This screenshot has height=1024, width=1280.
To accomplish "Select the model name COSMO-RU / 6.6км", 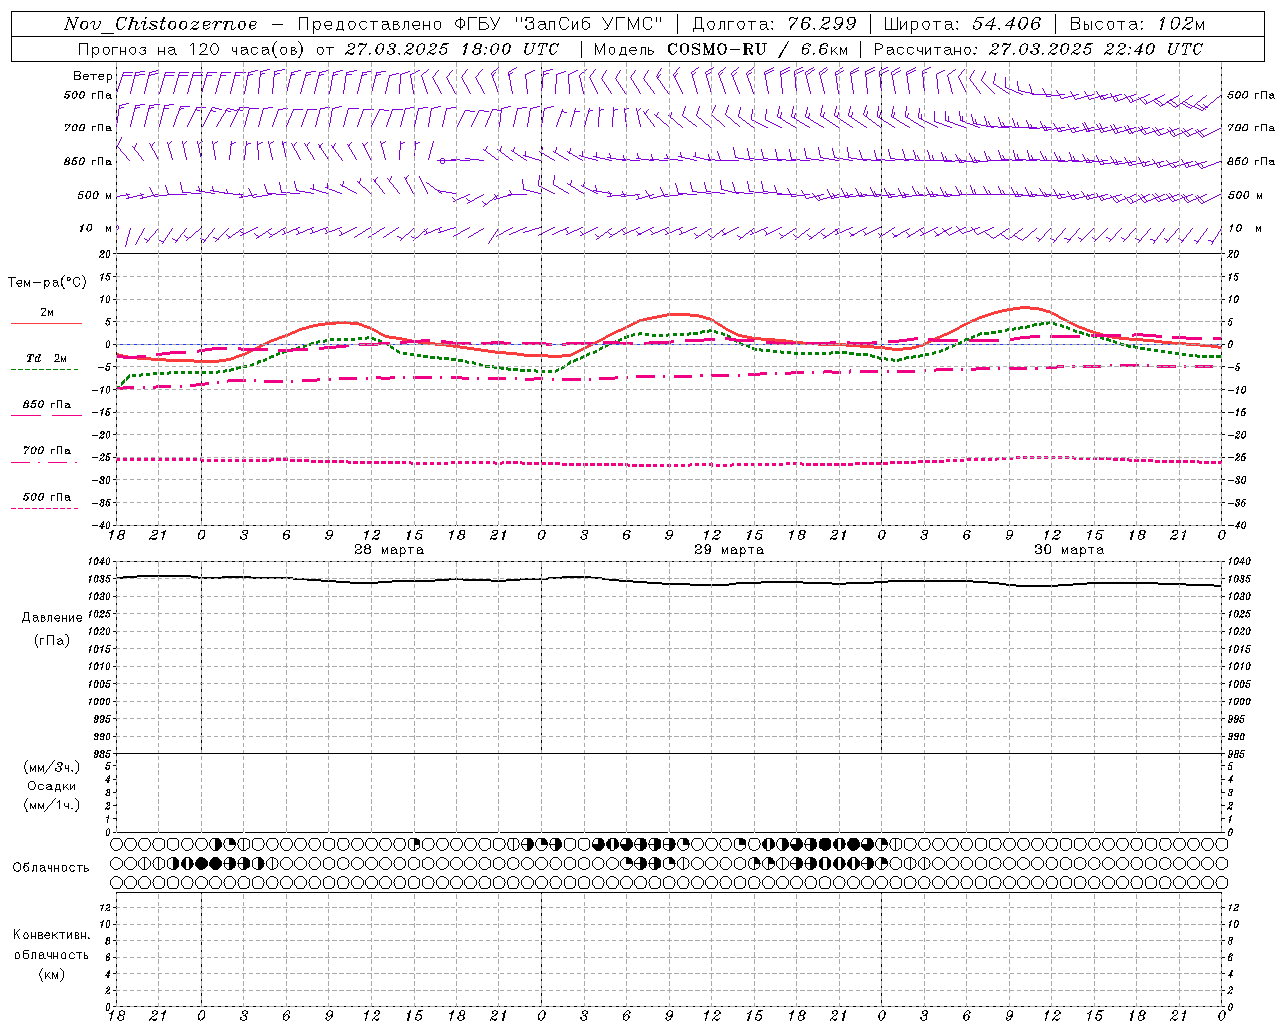I will click(x=757, y=49).
